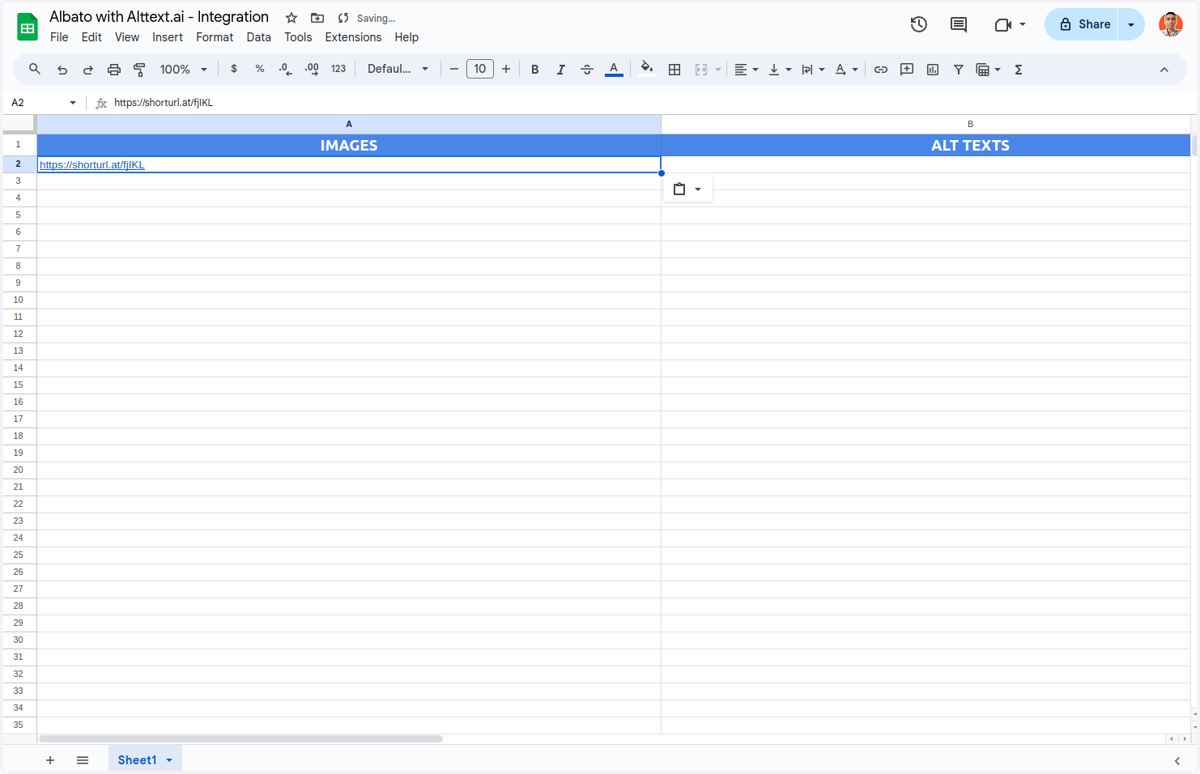Open the Format menu
This screenshot has width=1200, height=774.
pyautogui.click(x=214, y=37)
